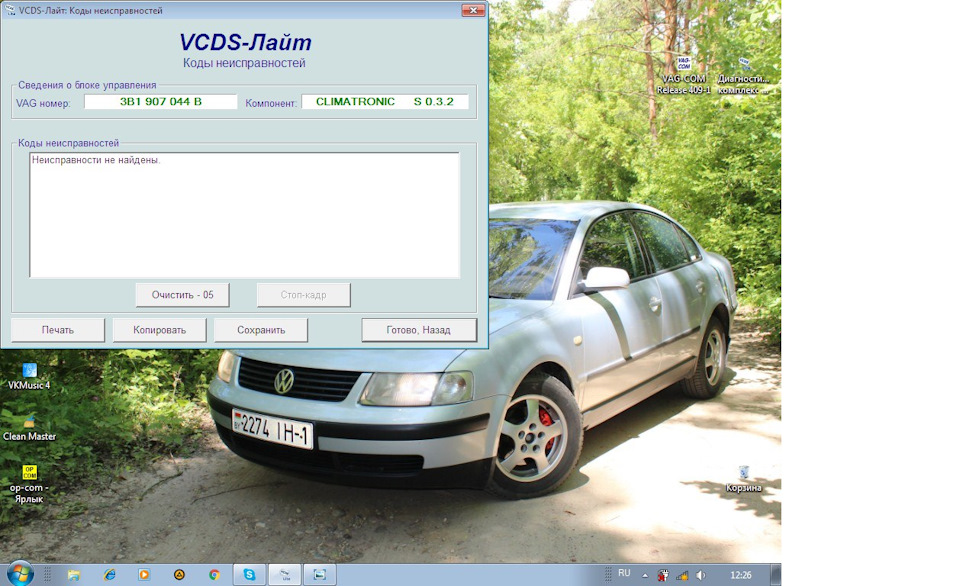Select the VKMusic 4 desktop icon

click(29, 376)
